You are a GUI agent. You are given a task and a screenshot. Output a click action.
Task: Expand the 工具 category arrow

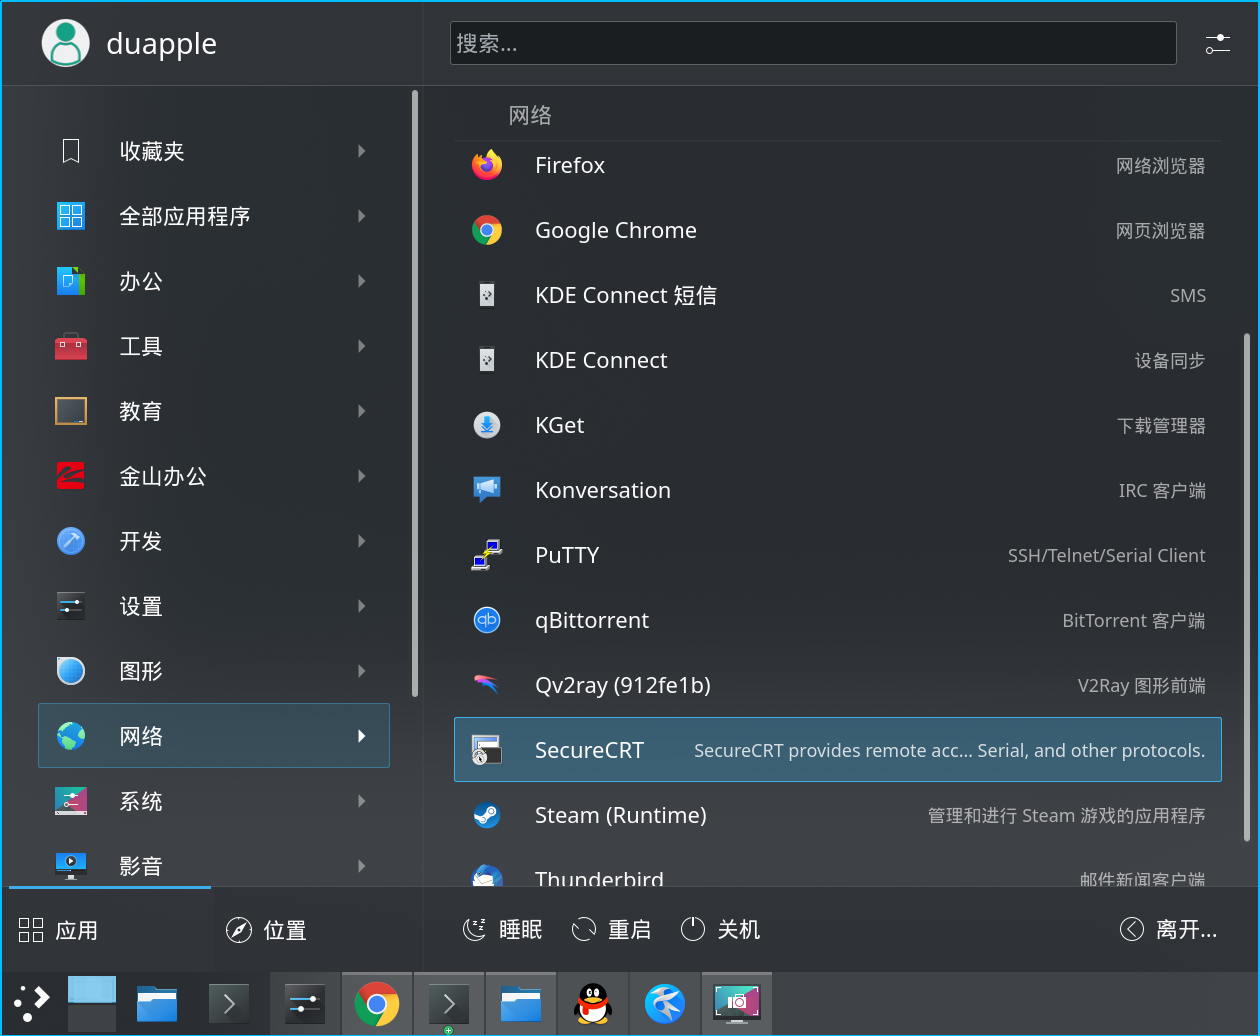pos(362,346)
